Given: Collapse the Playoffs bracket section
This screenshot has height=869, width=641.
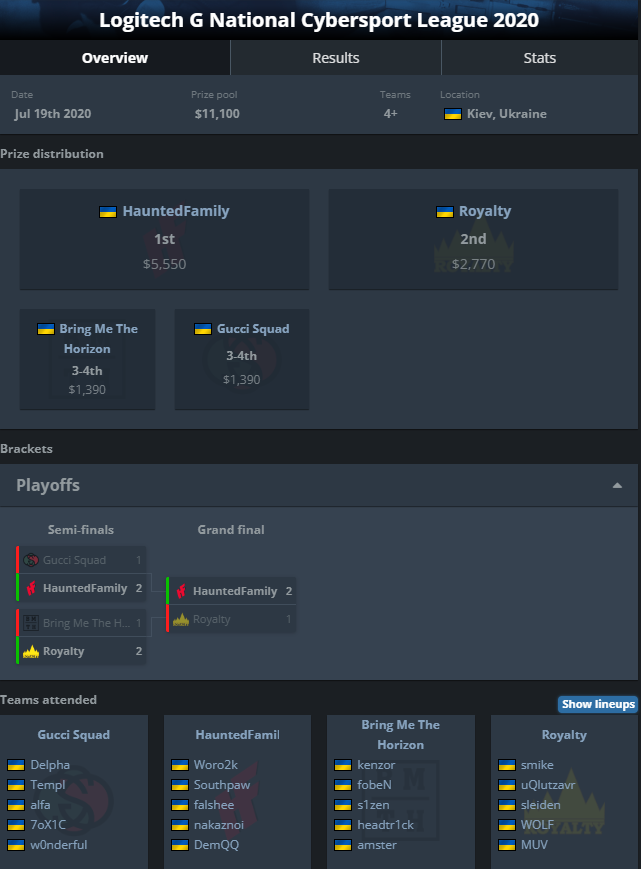Looking at the screenshot, I should [x=617, y=485].
